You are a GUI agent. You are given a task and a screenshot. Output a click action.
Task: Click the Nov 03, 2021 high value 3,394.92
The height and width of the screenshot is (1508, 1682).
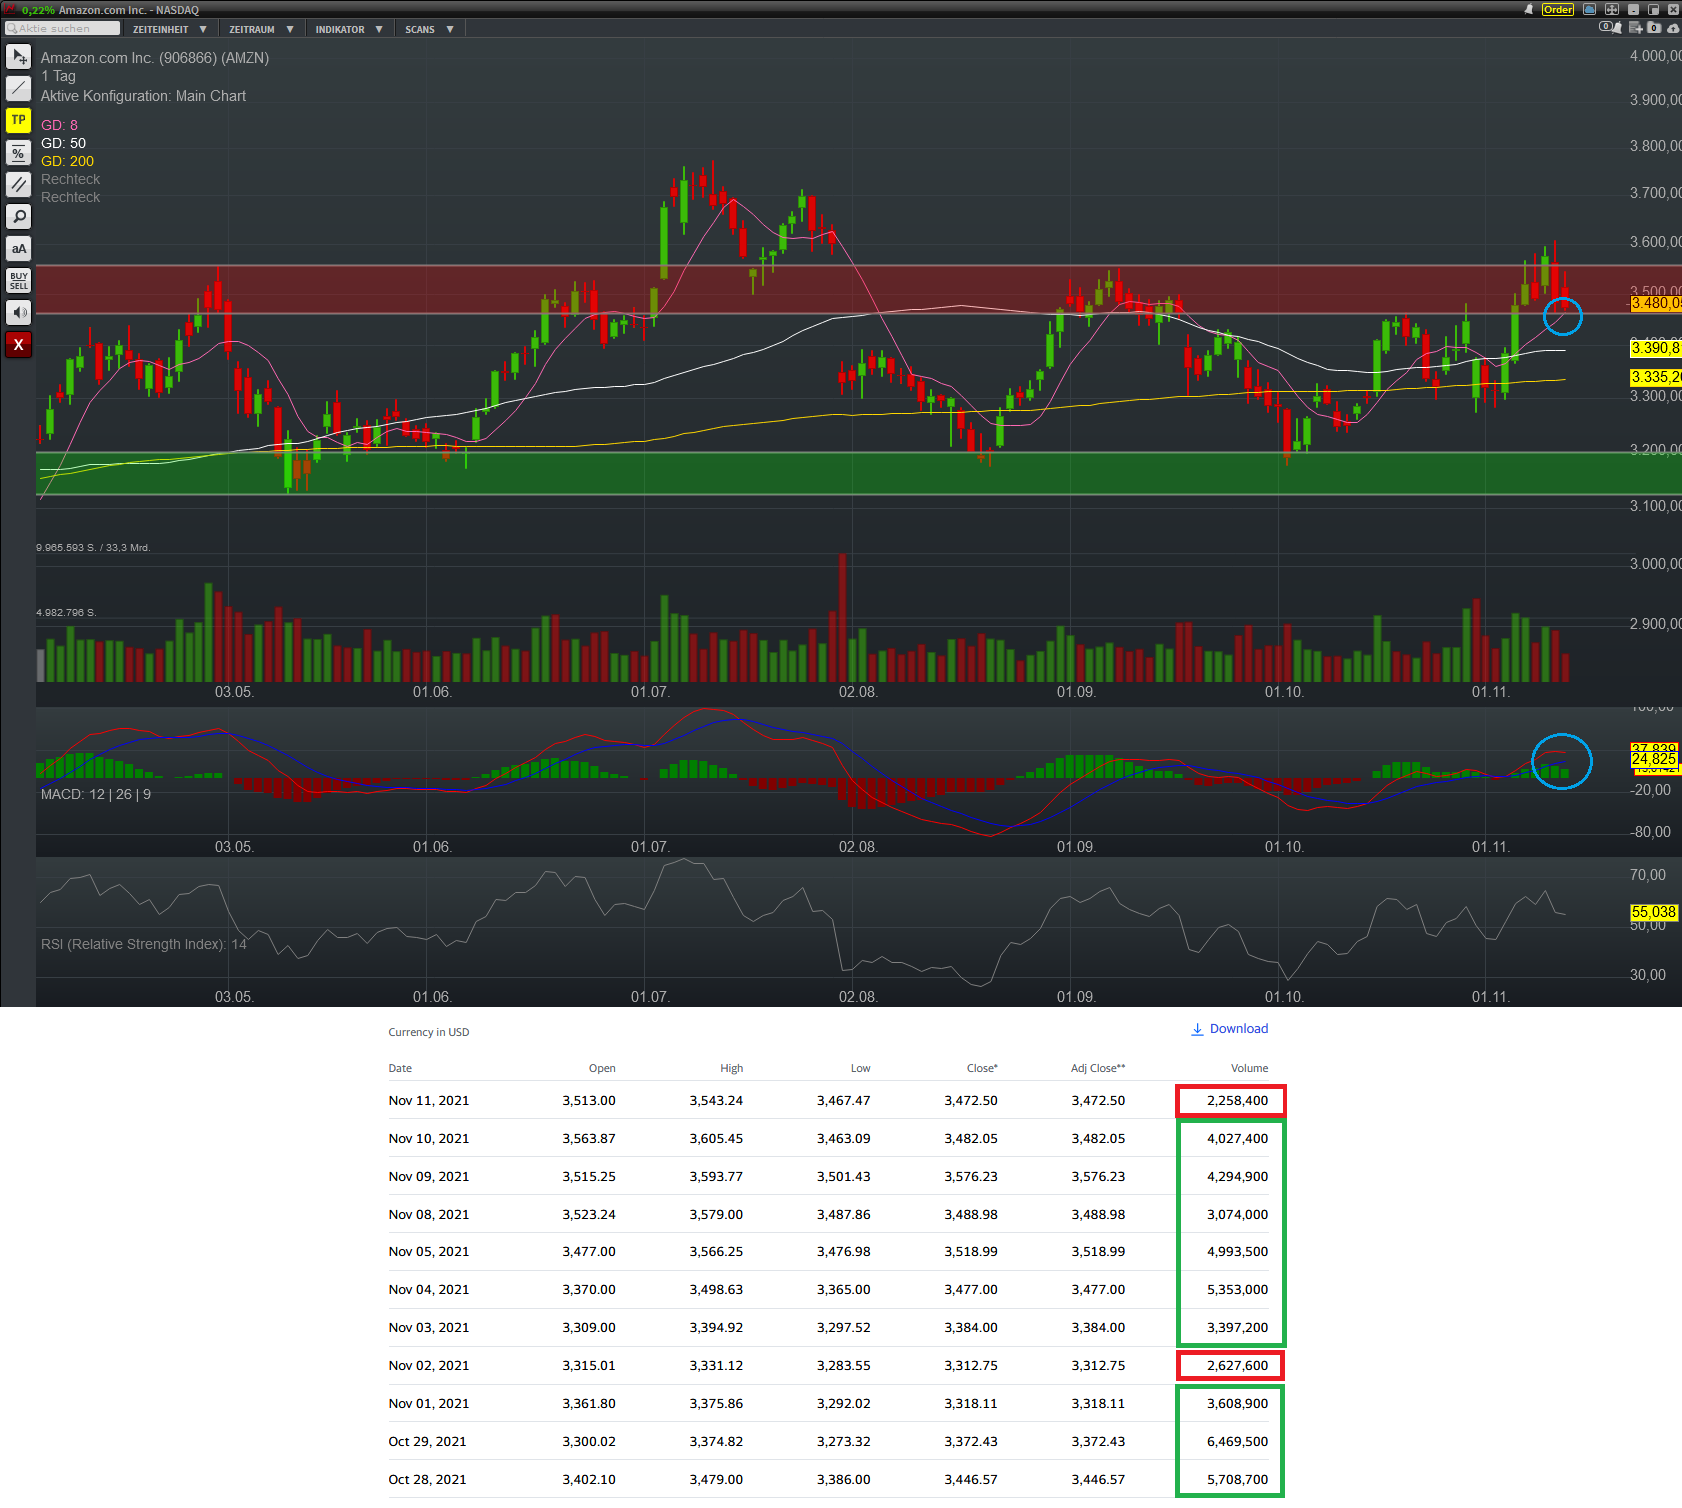[716, 1328]
